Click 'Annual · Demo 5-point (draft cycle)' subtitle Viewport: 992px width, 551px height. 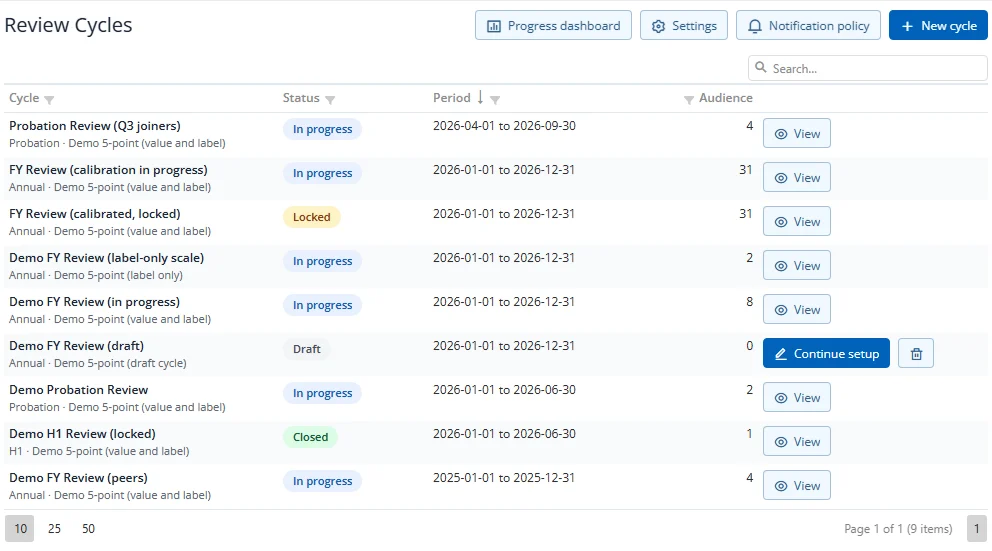pyautogui.click(x=97, y=363)
